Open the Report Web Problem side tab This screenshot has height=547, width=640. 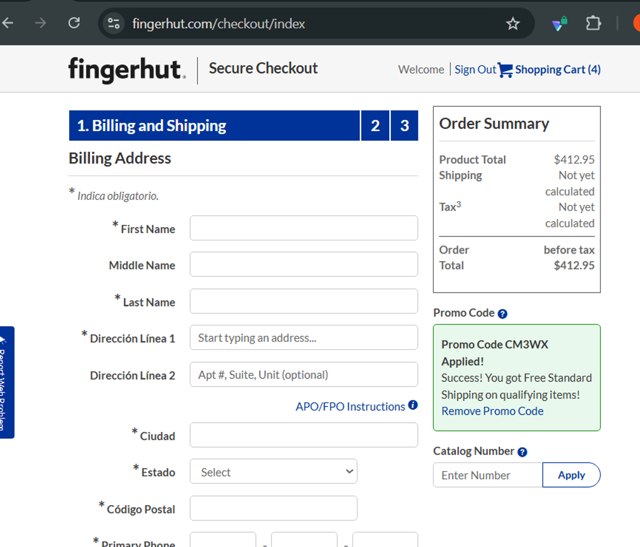[6, 382]
